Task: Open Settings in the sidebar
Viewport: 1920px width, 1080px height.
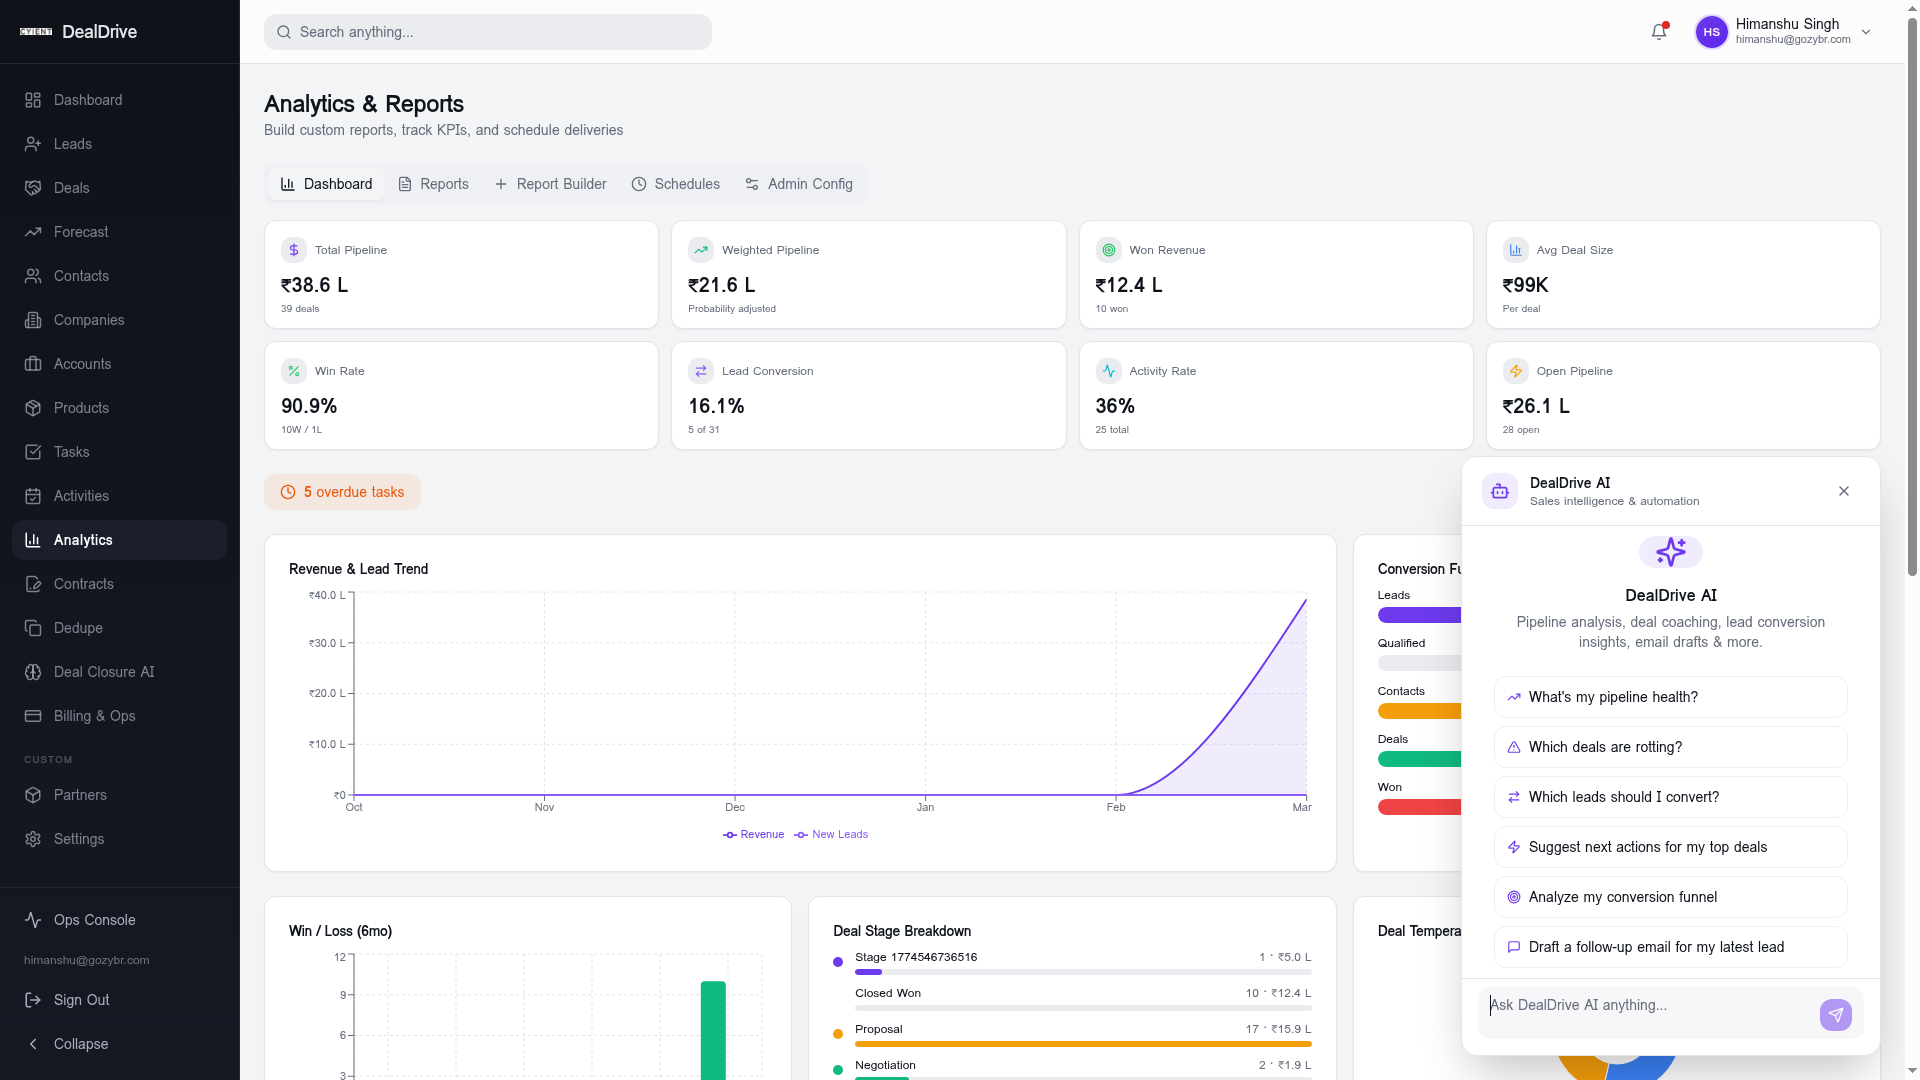Action: click(120, 839)
